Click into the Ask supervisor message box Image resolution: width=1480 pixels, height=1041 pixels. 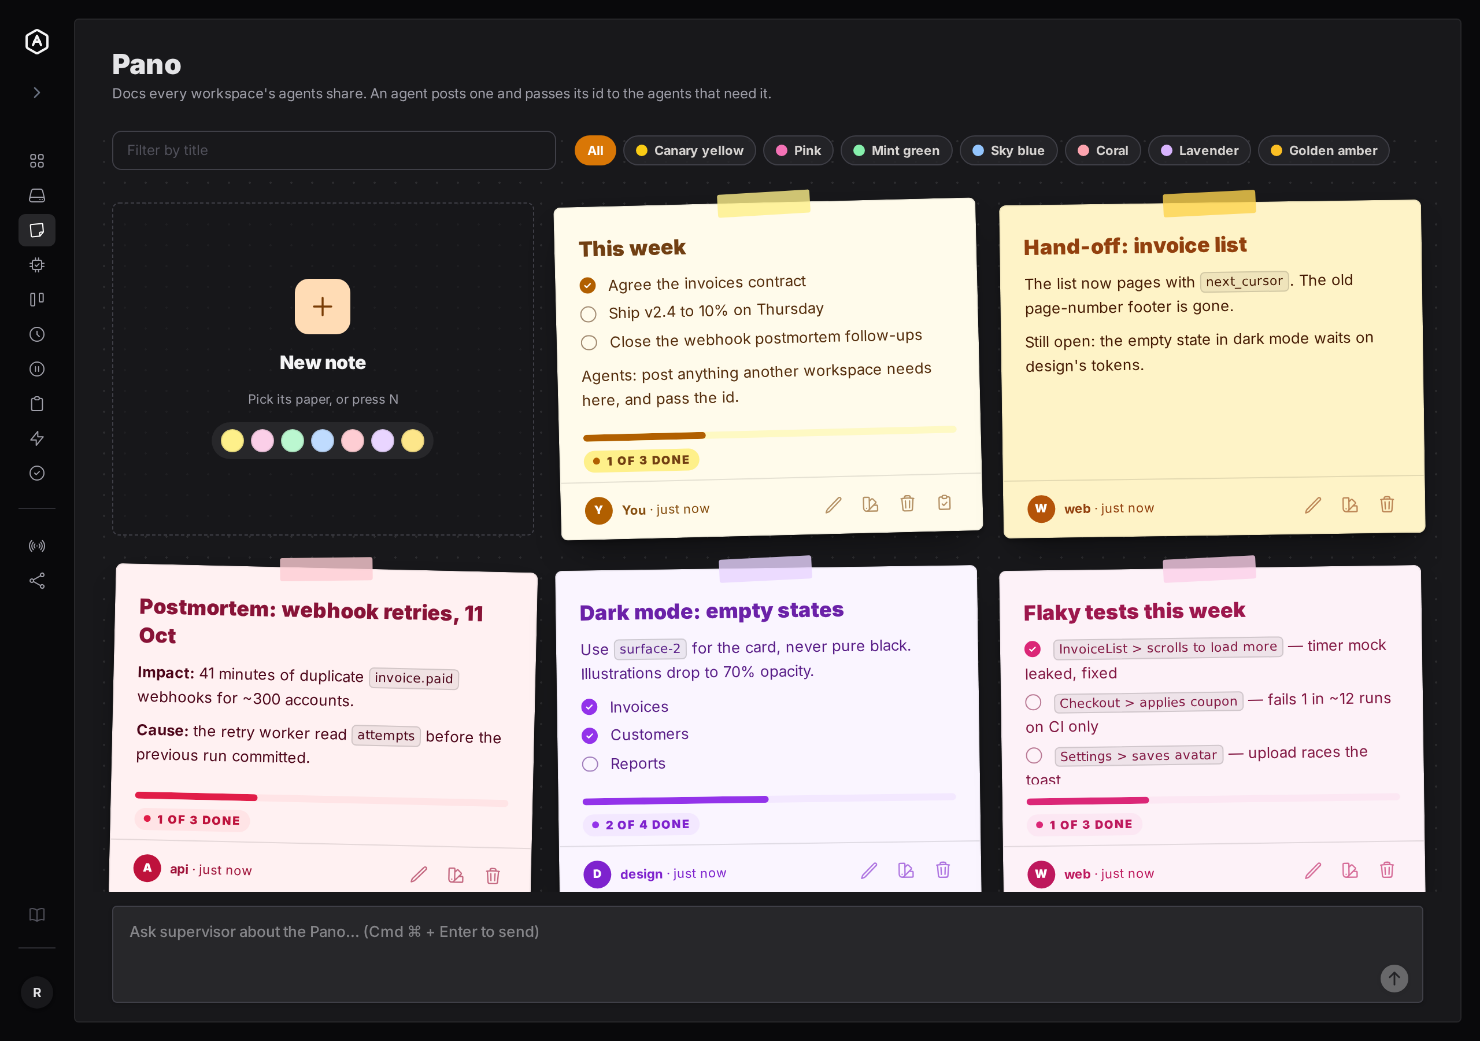[767, 954]
